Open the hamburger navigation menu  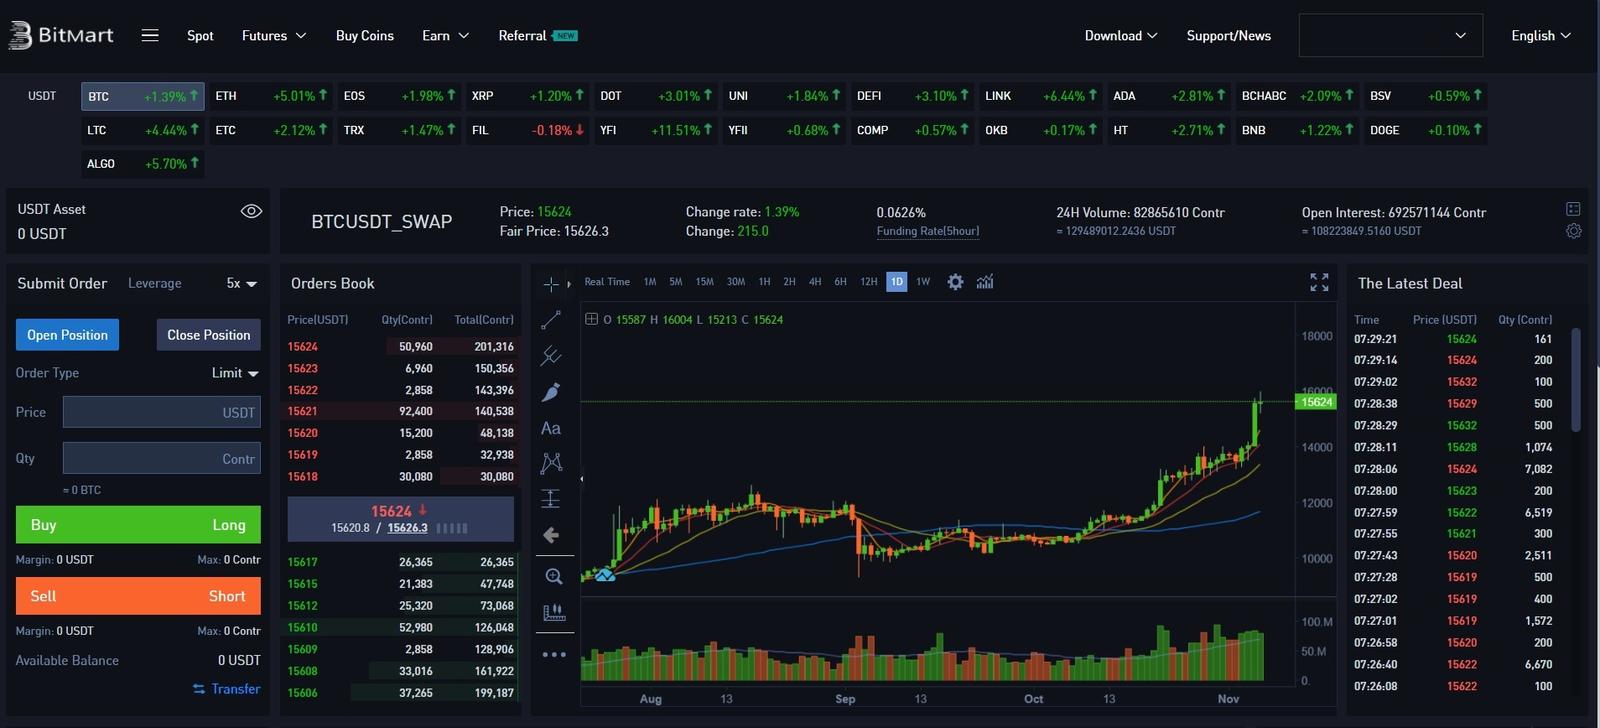(x=150, y=35)
